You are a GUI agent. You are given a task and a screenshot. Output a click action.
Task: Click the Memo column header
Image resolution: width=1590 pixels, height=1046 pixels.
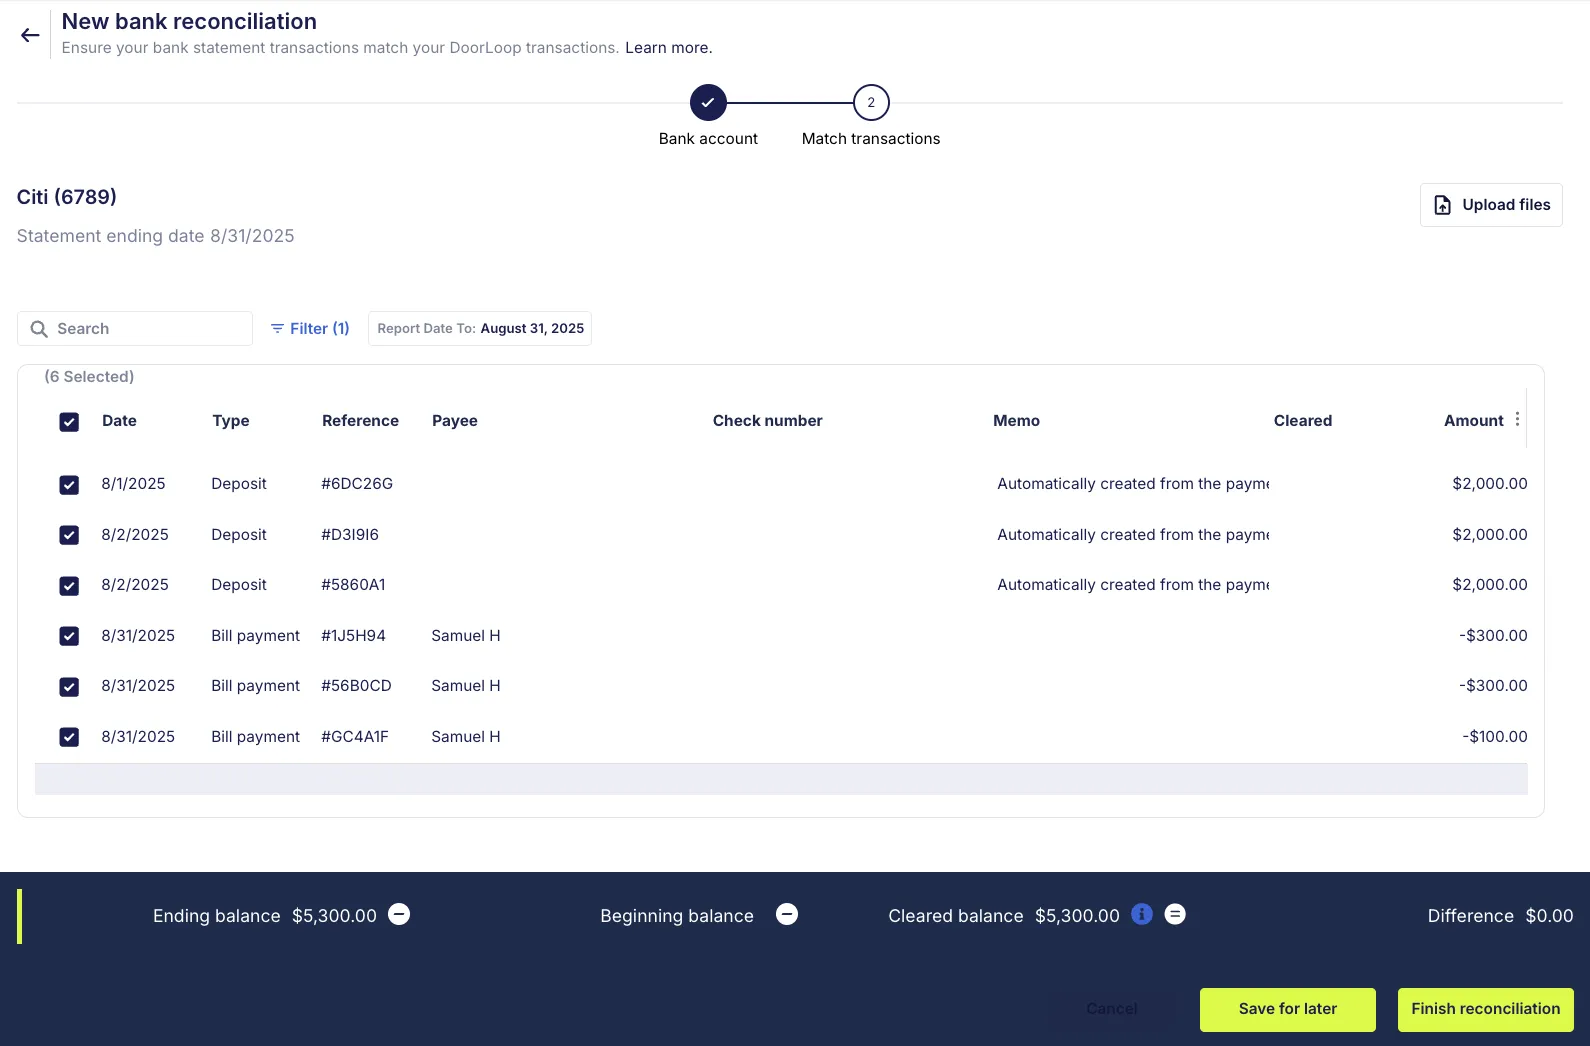tap(1016, 421)
